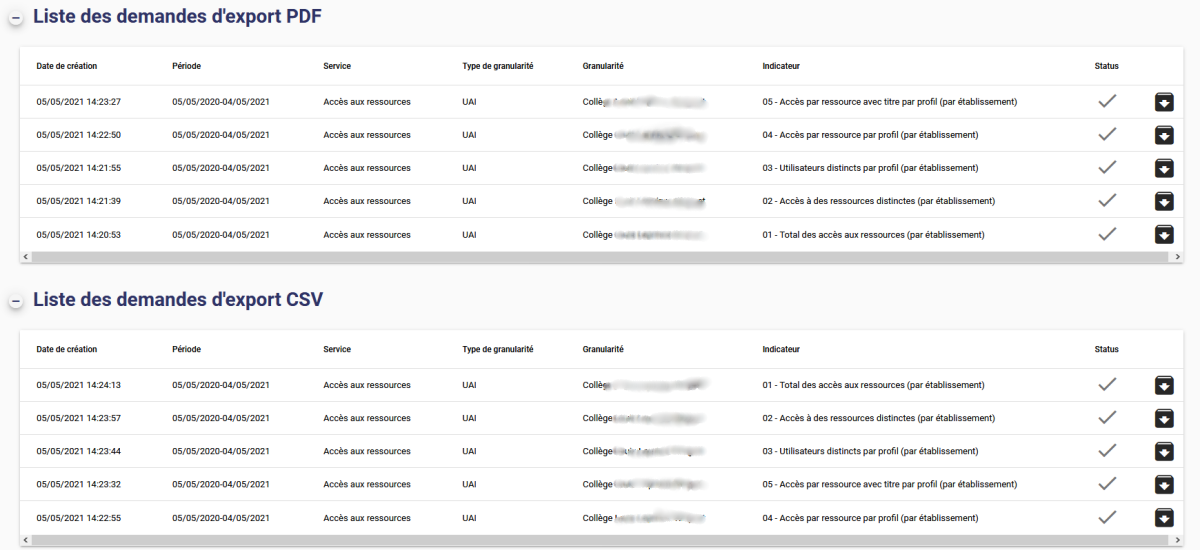Download PDF export for indicator 01
This screenshot has height=550, width=1200.
[x=1164, y=234]
